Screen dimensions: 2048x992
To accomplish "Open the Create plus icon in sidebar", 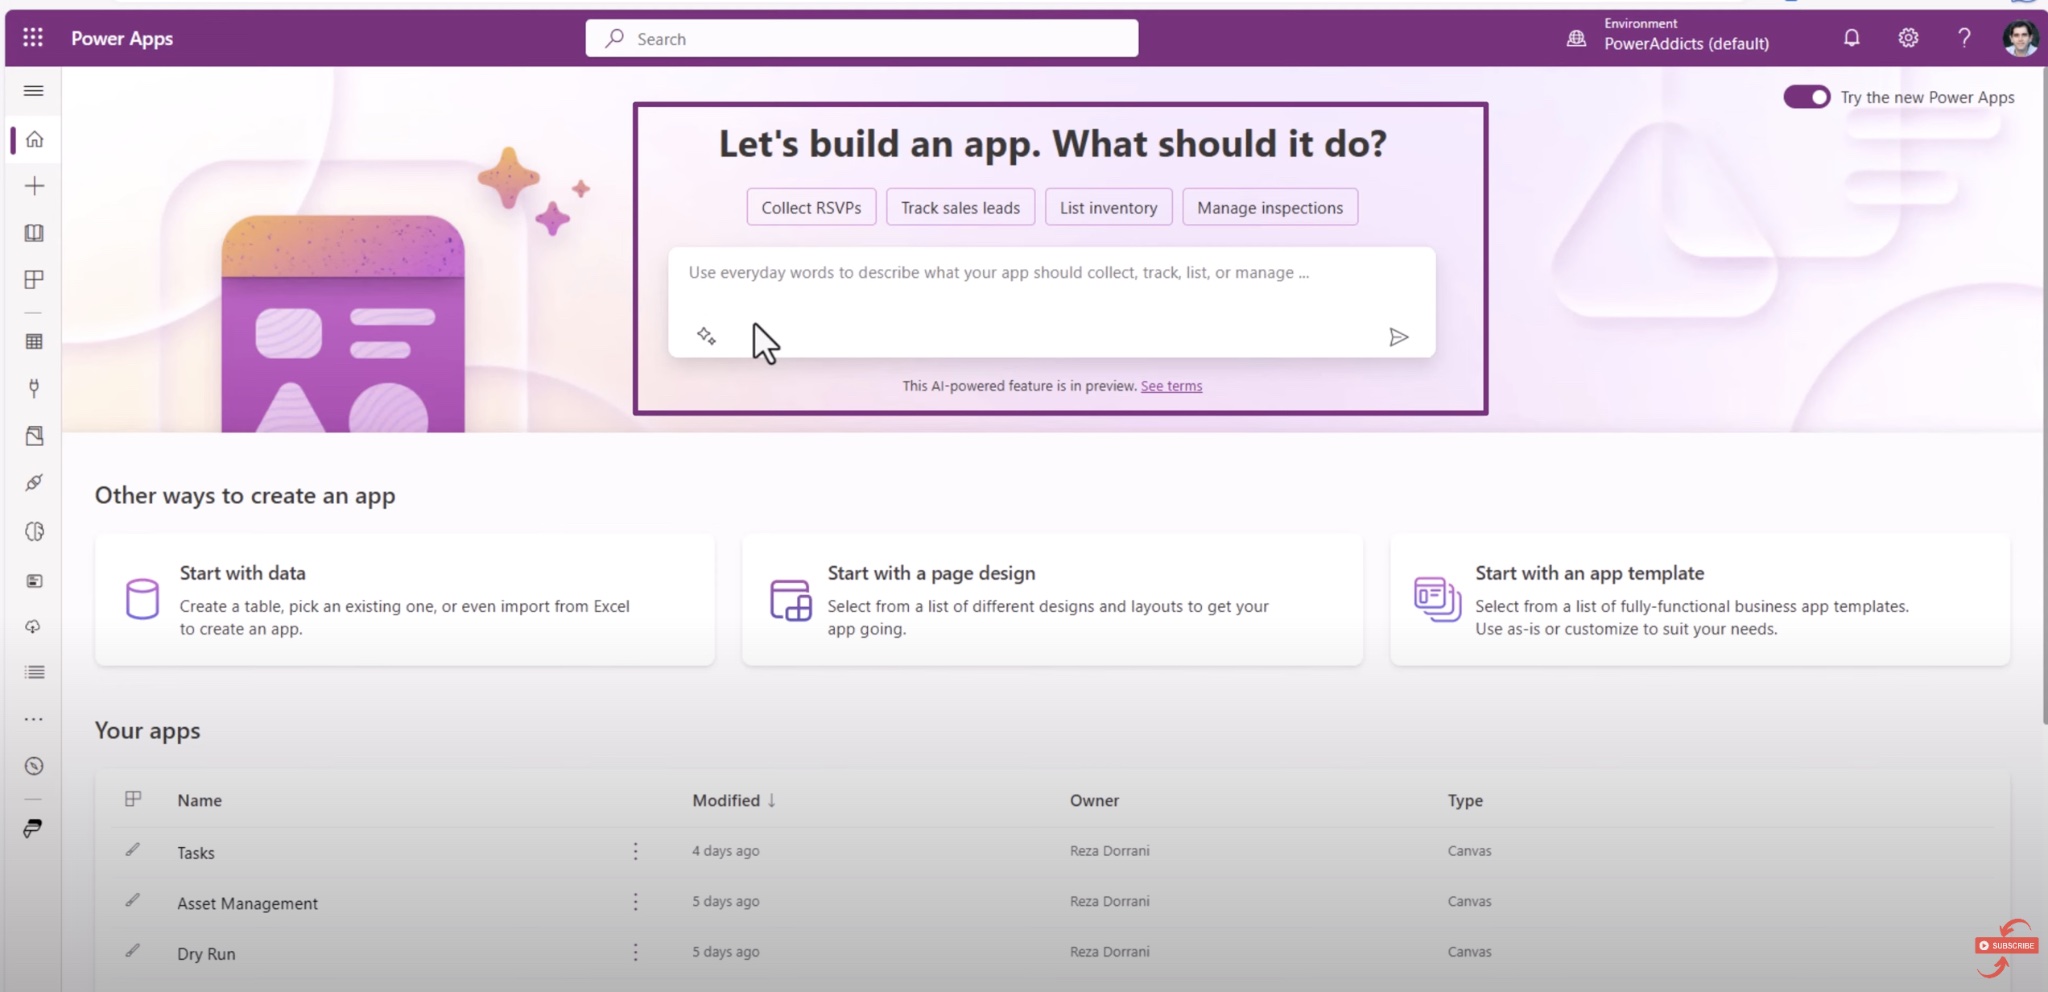I will pos(34,186).
